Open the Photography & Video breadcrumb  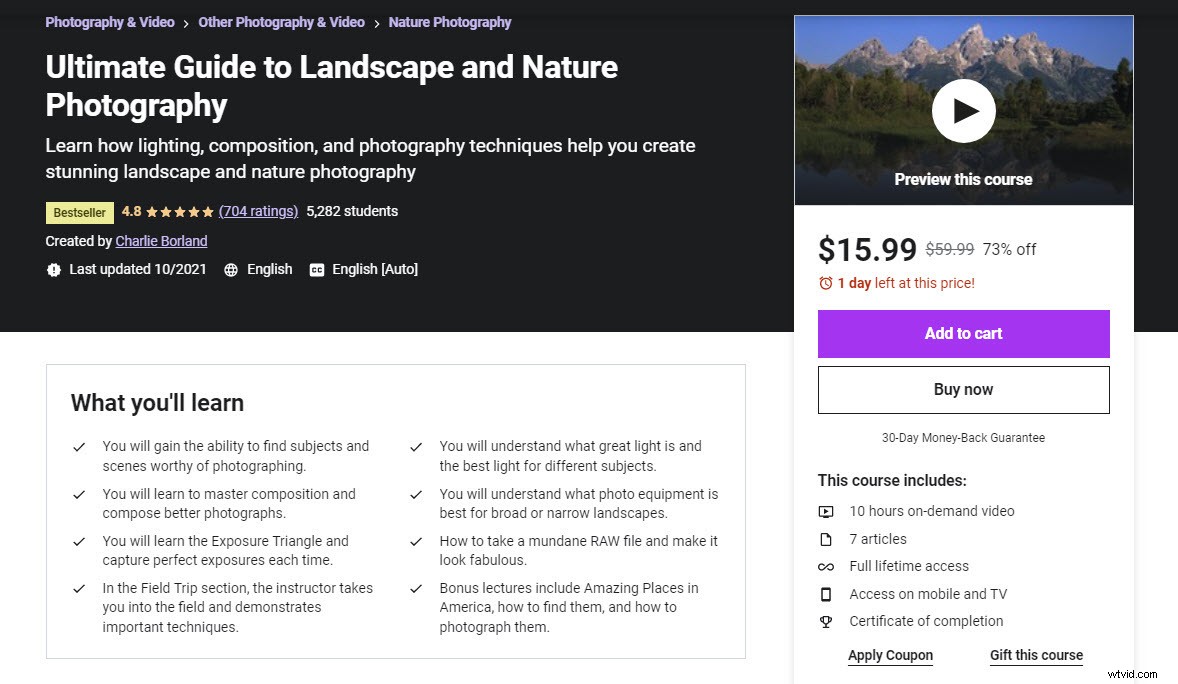[x=110, y=22]
